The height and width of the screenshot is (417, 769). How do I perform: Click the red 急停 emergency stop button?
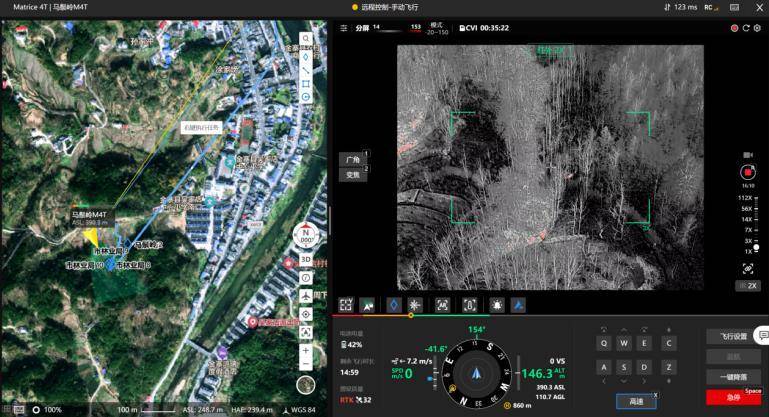click(x=734, y=397)
